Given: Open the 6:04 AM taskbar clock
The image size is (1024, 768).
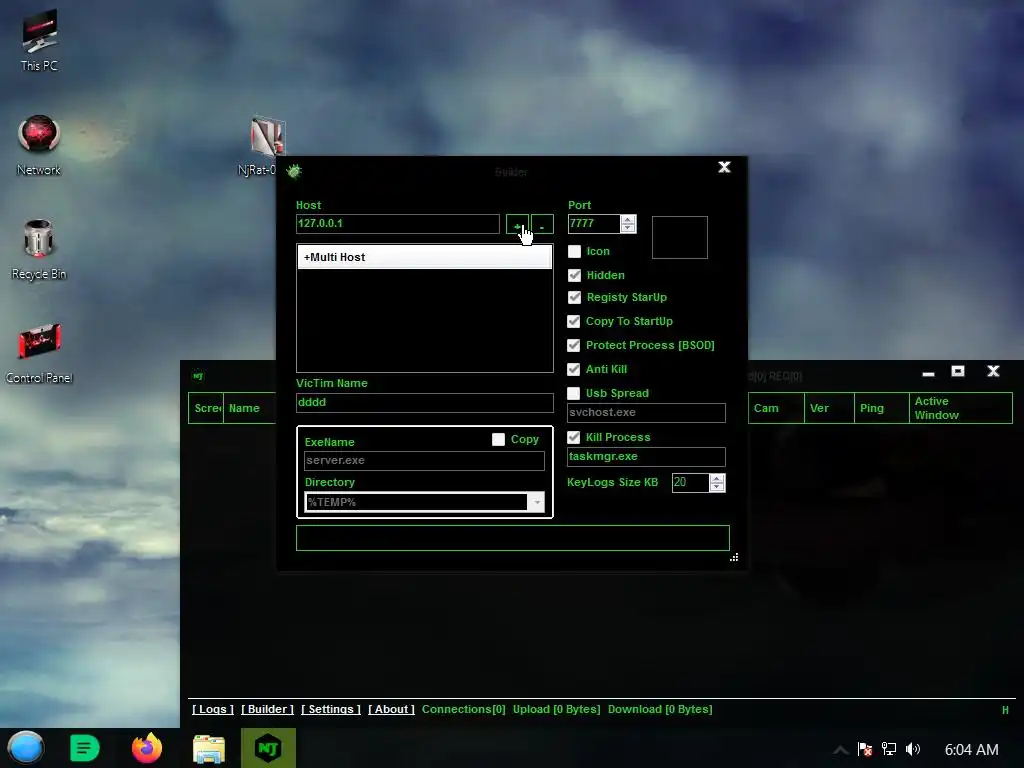Looking at the screenshot, I should pyautogui.click(x=972, y=750).
